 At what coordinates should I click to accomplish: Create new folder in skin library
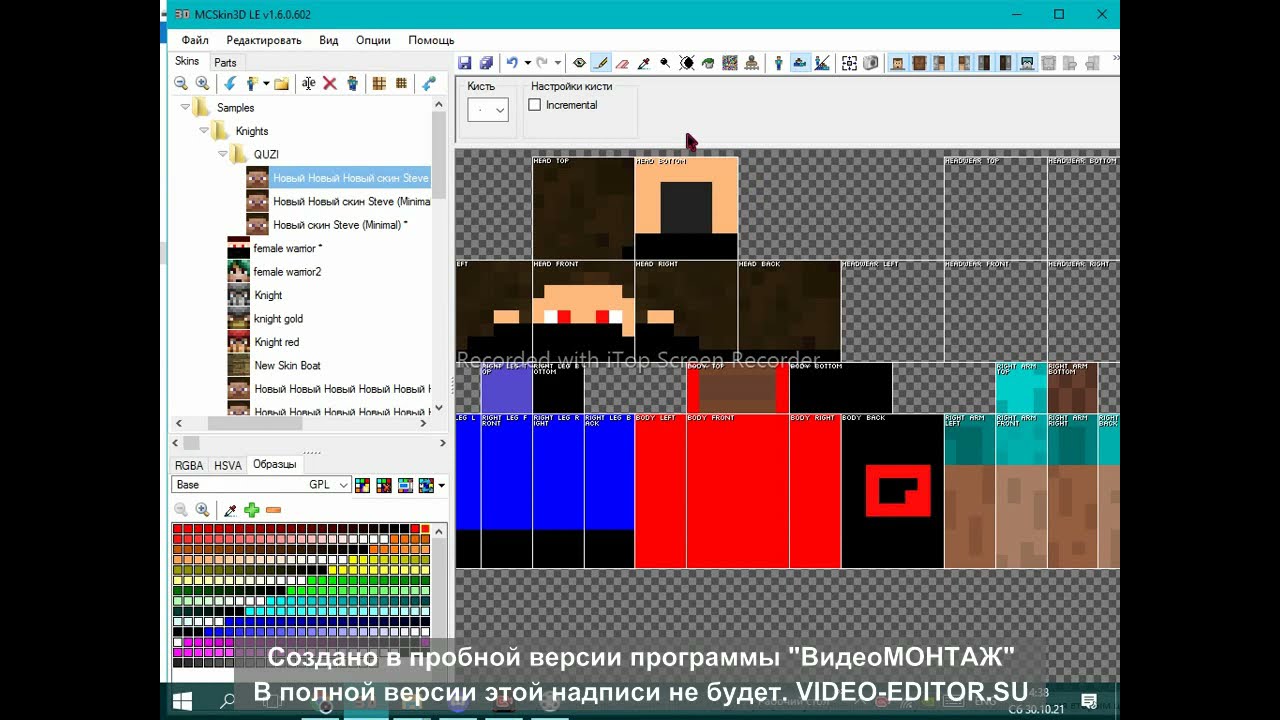(x=281, y=84)
